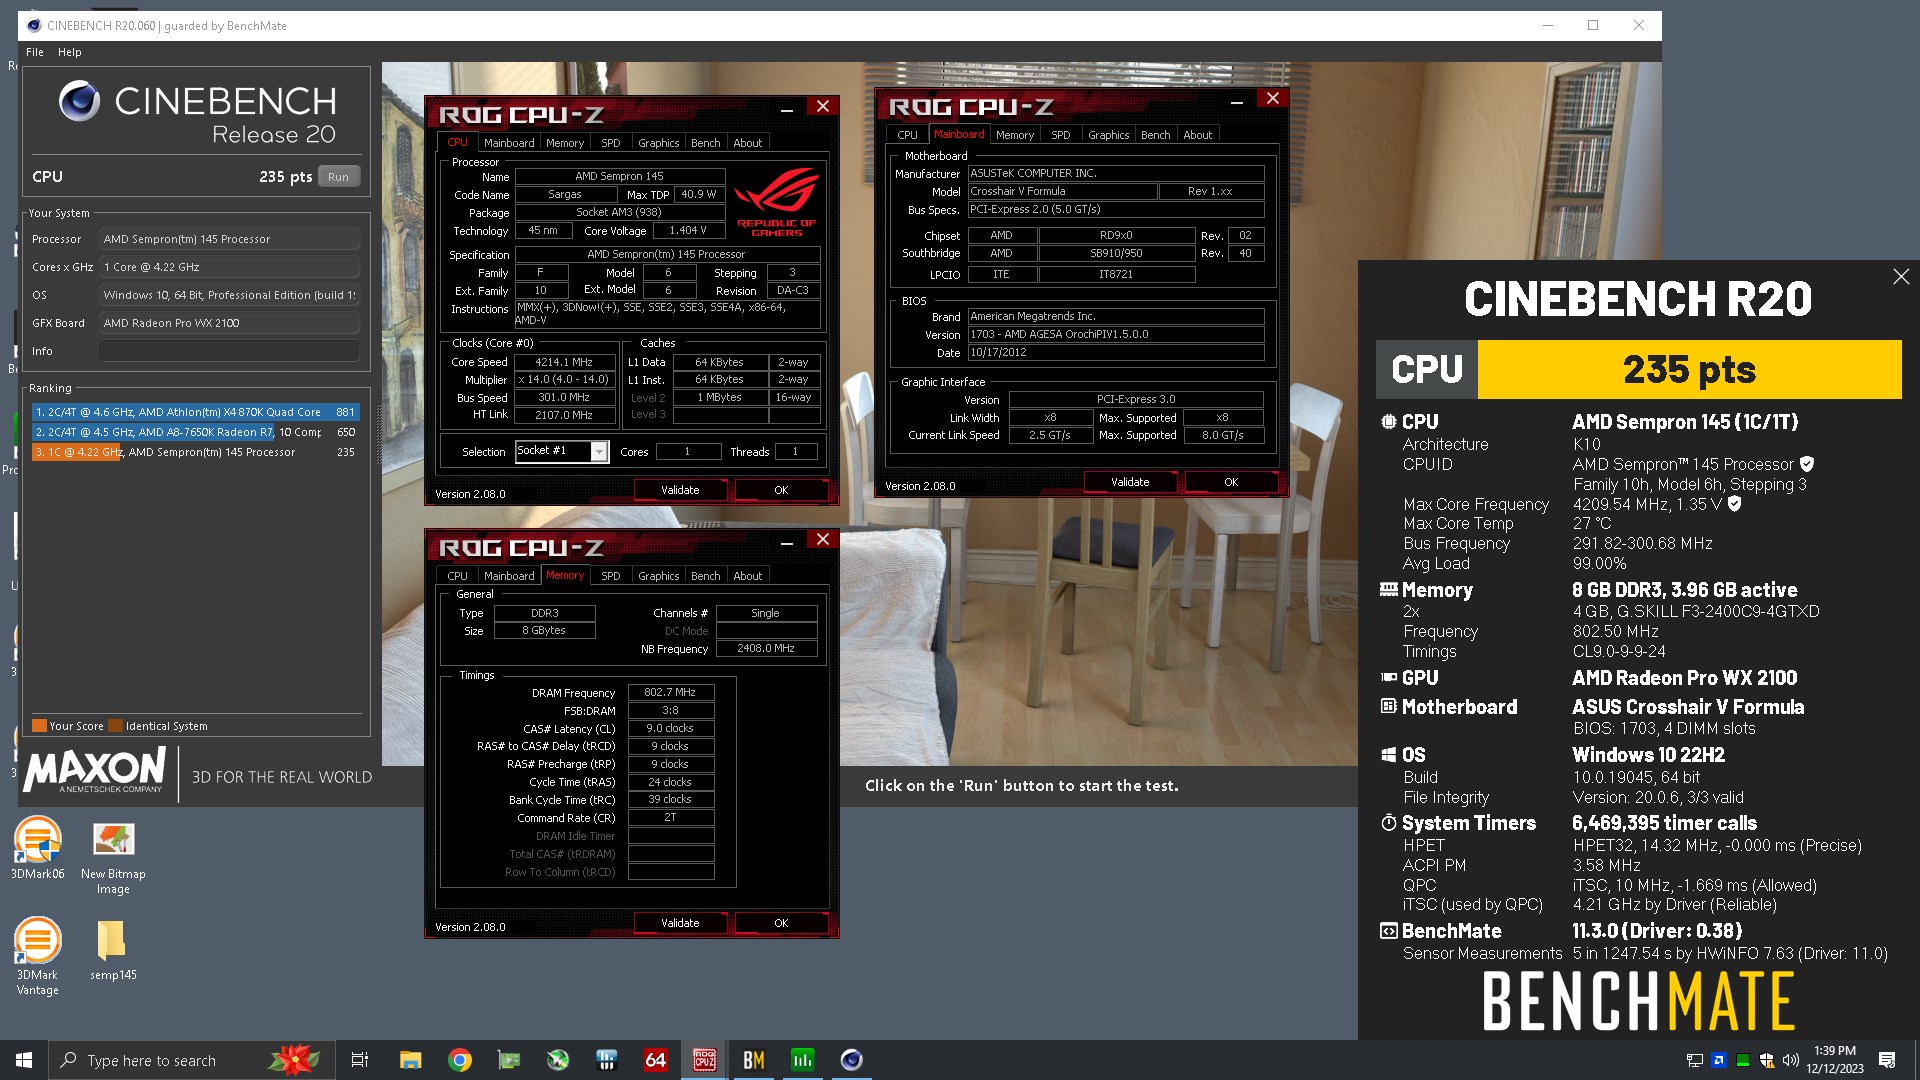Select the ranking row for AMD A8-7650K Radeon R7

[x=195, y=432]
